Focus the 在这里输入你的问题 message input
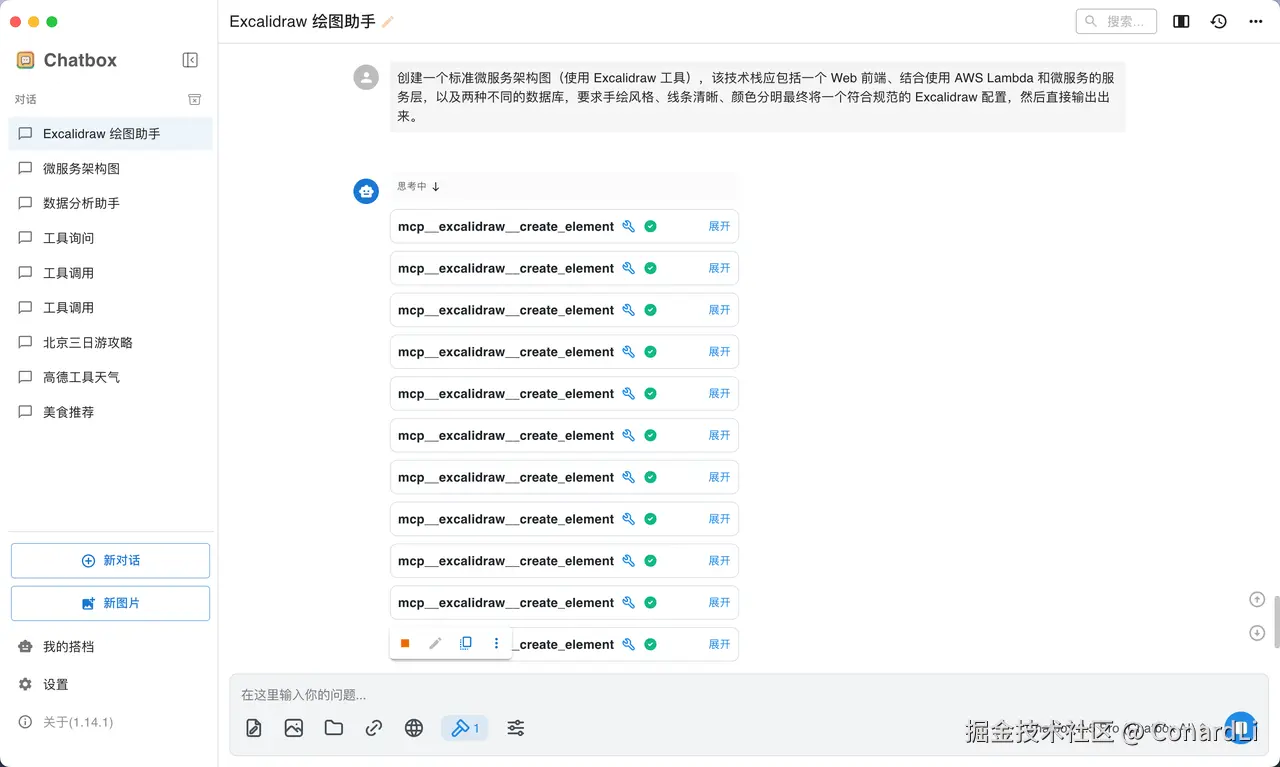Screen dimensions: 1280x767 click(x=748, y=695)
